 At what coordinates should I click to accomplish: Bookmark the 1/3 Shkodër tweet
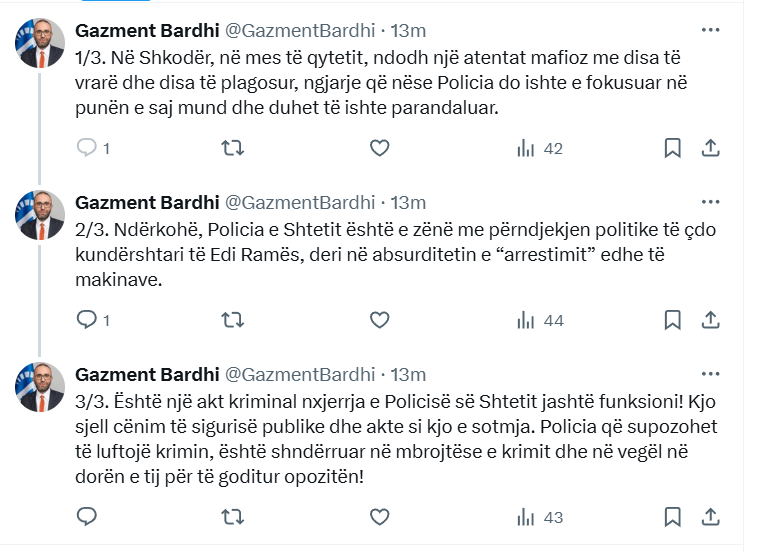tap(673, 148)
